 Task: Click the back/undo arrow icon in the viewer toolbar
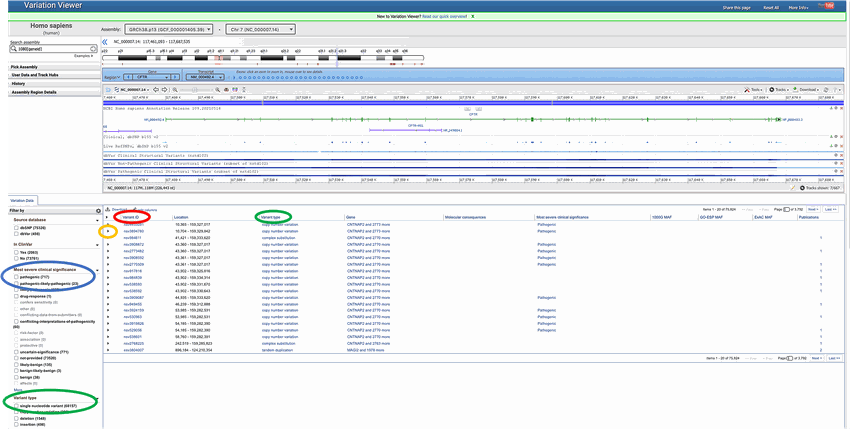108,89
